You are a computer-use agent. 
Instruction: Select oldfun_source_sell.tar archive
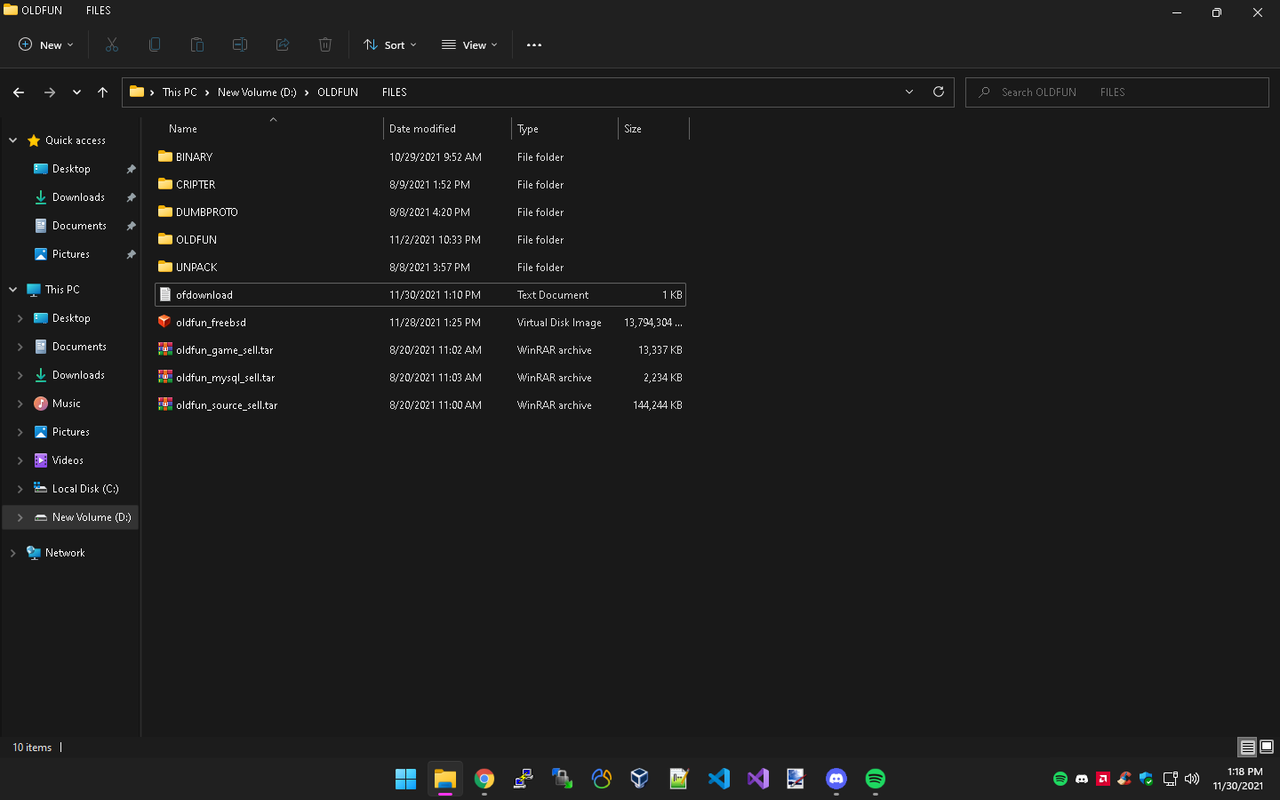pos(420,405)
